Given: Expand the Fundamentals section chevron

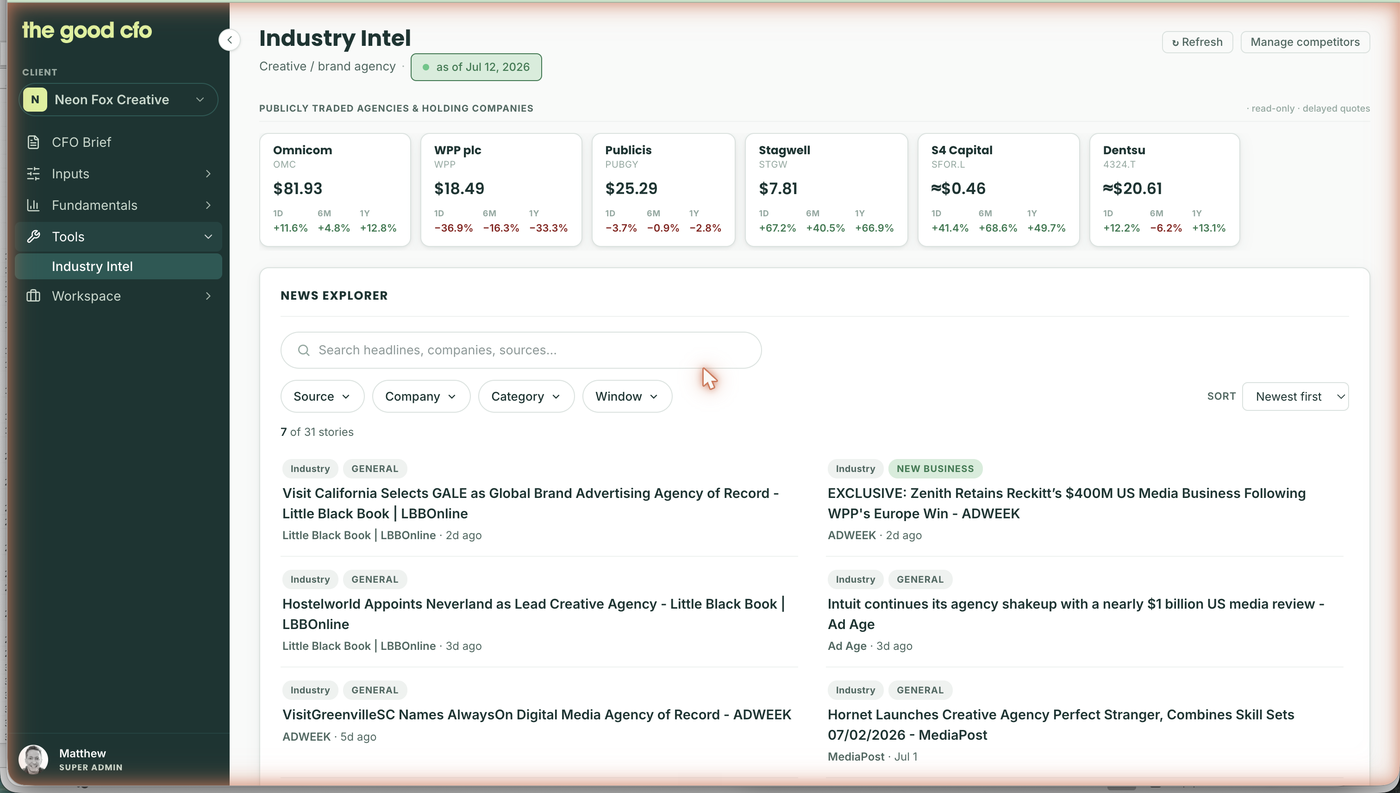Looking at the screenshot, I should [x=208, y=205].
